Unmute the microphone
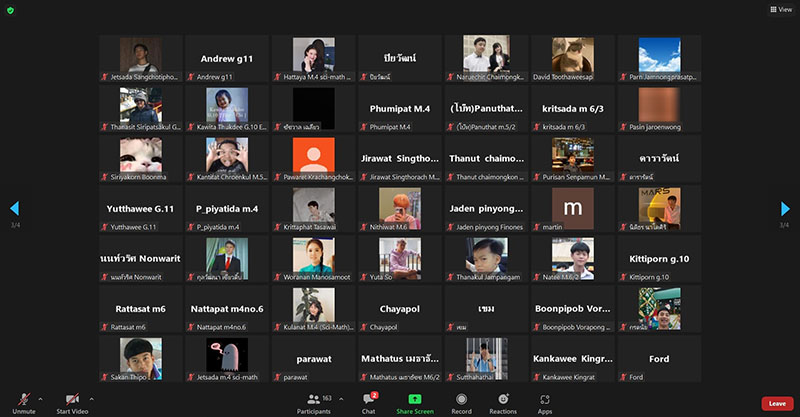 tap(23, 401)
